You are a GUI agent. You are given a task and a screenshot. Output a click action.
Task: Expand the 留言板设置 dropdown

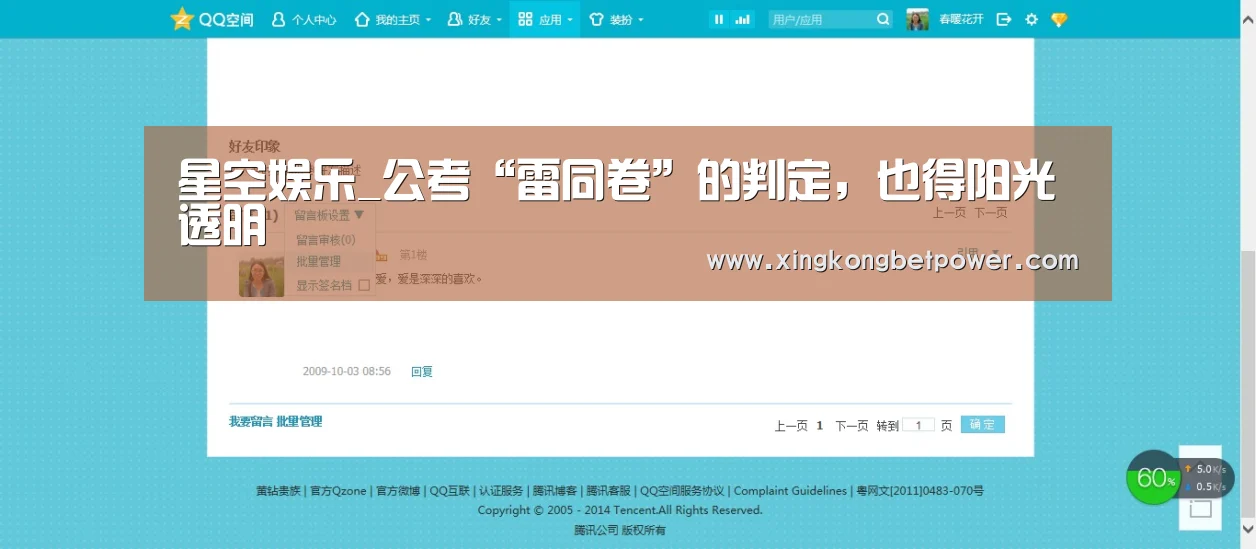[329, 215]
